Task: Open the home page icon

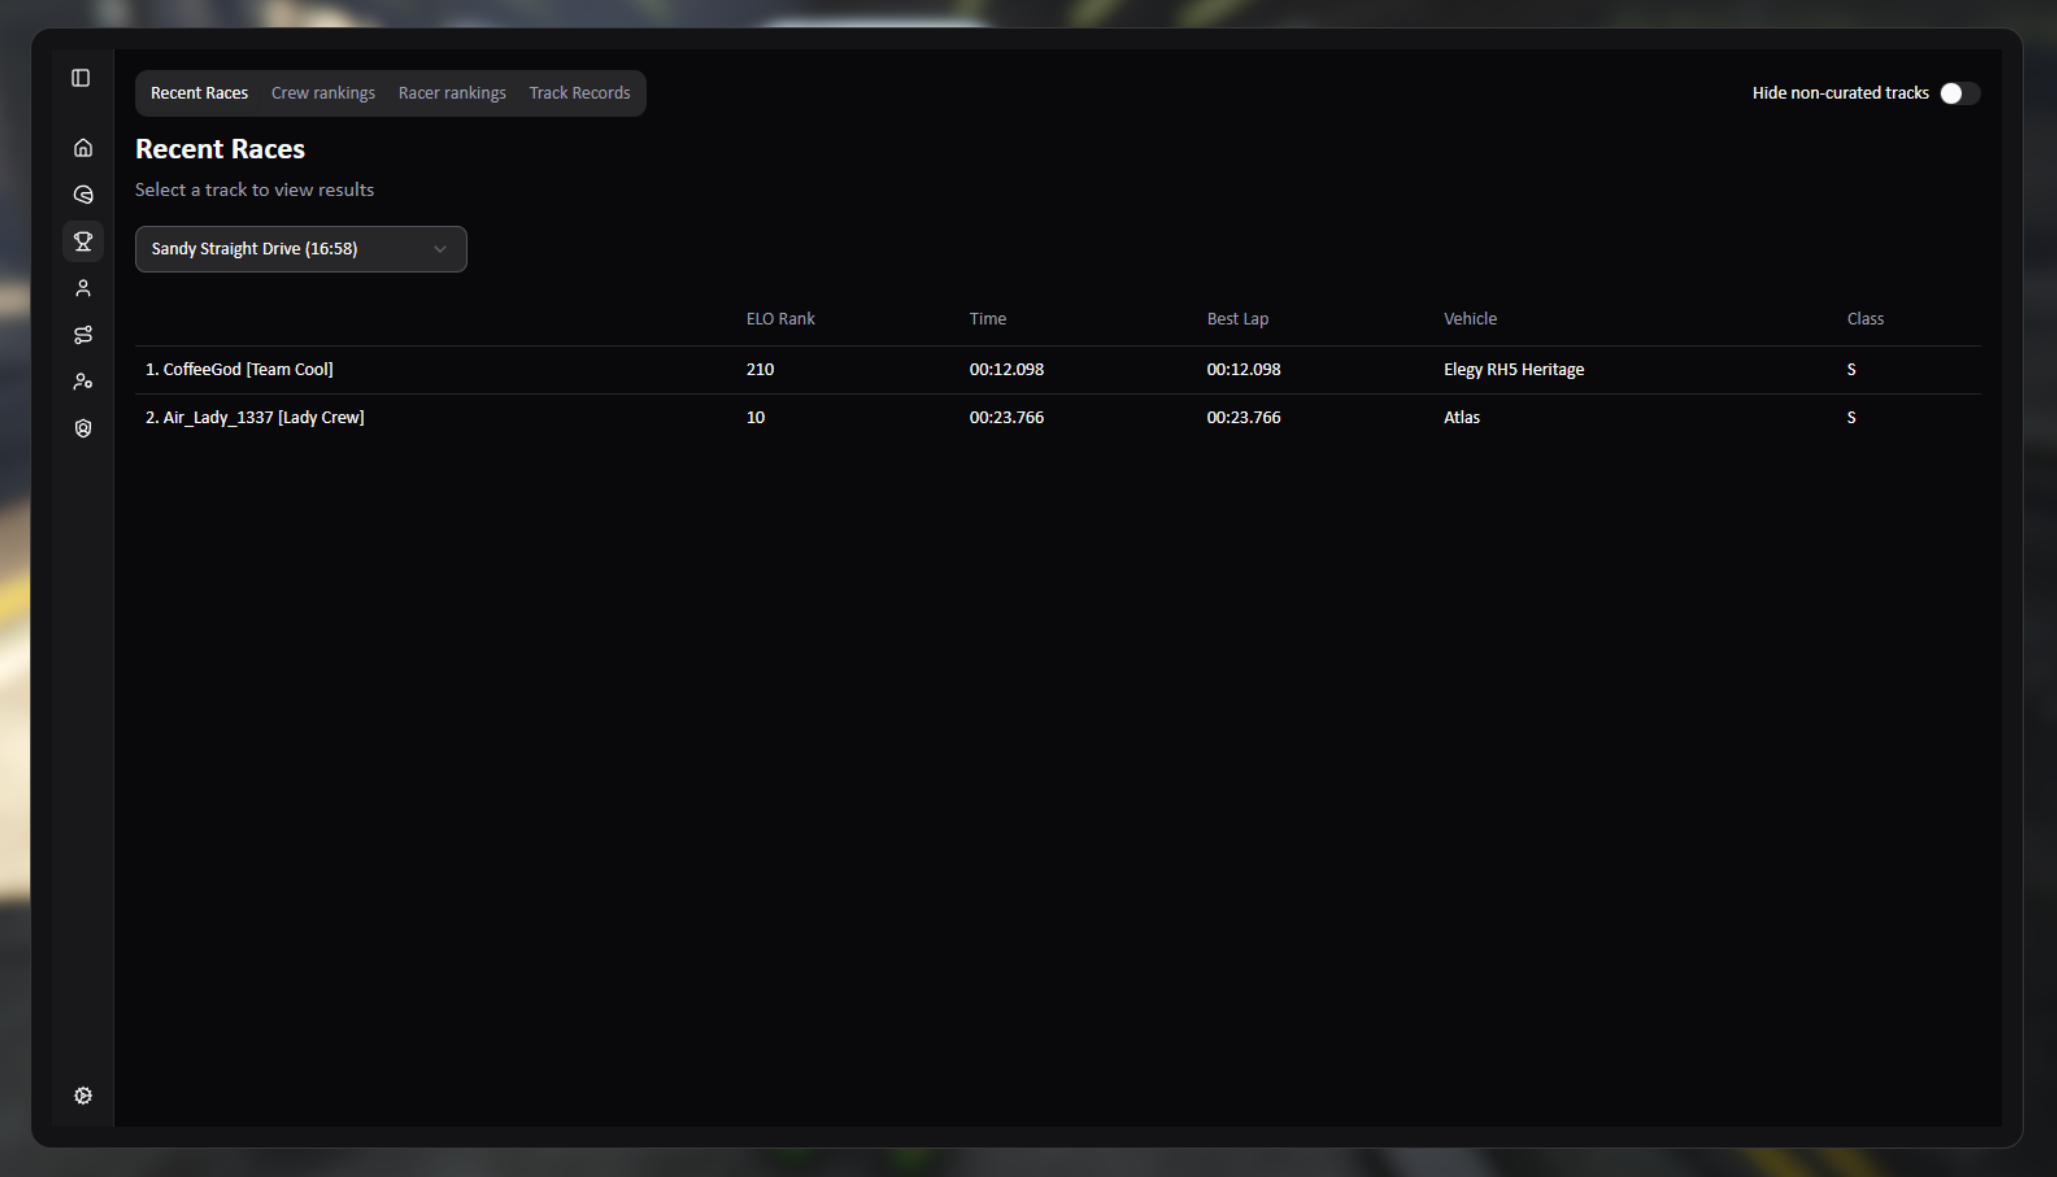Action: point(83,148)
